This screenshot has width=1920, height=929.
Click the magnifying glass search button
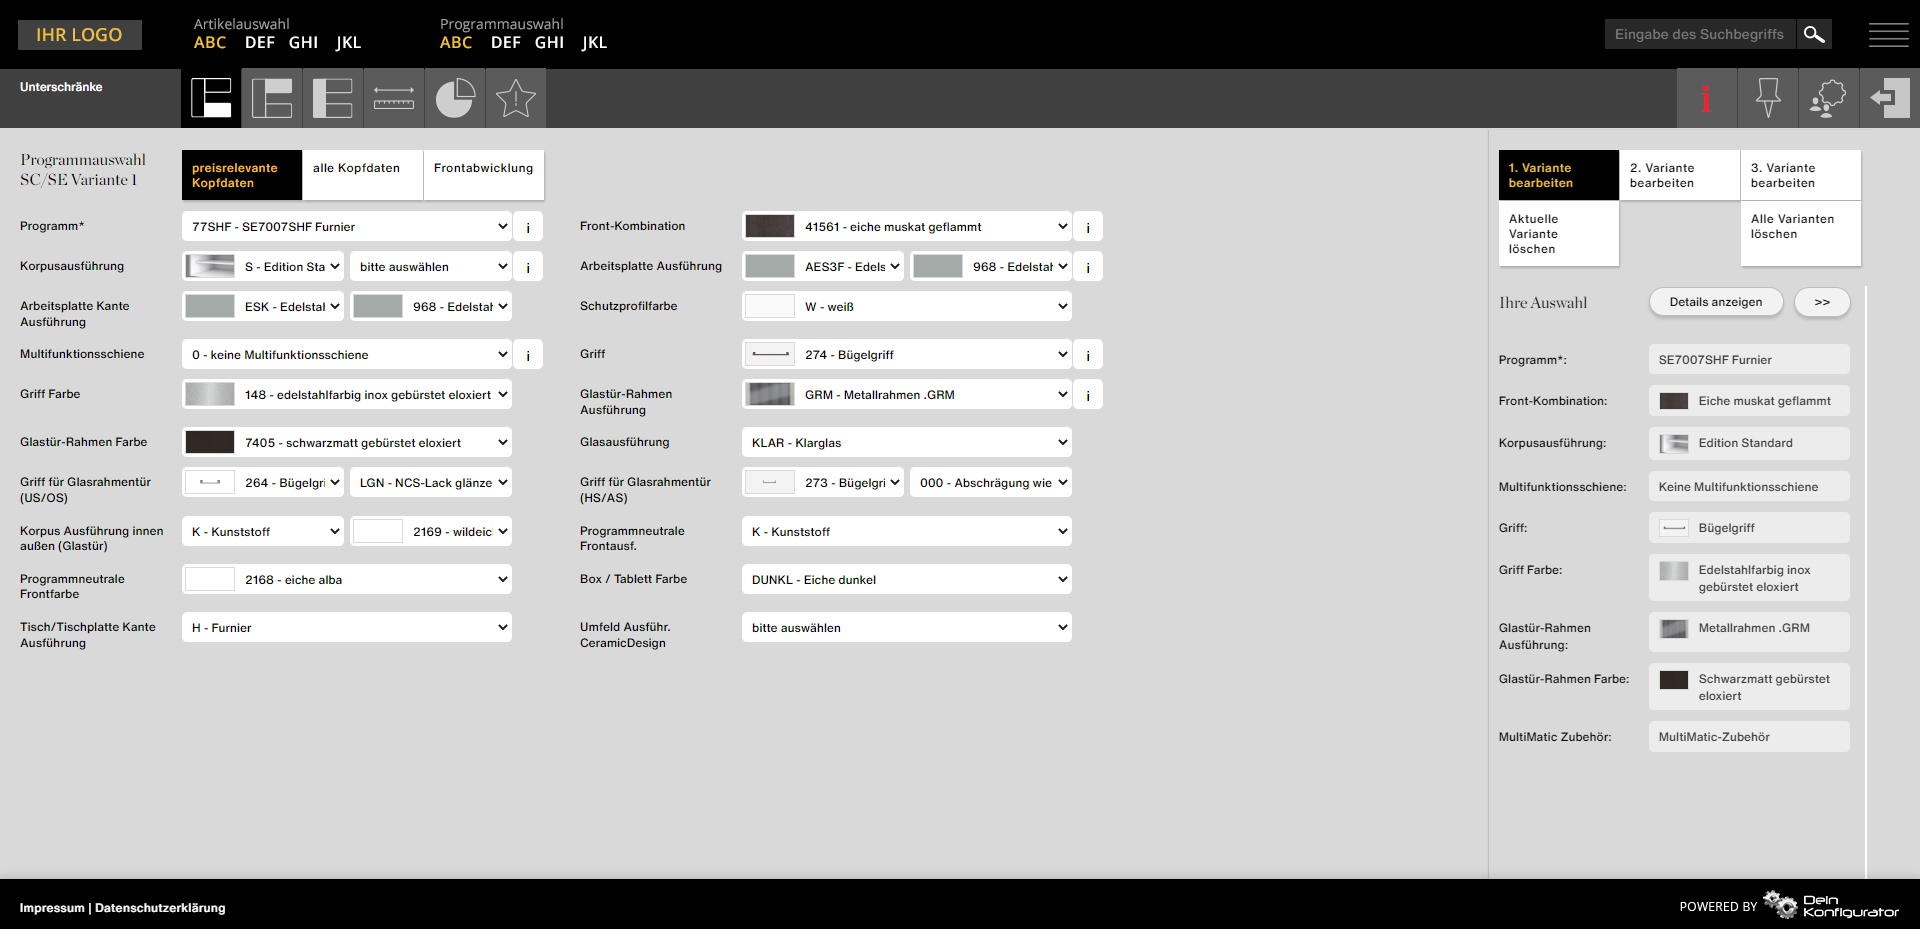click(1814, 35)
